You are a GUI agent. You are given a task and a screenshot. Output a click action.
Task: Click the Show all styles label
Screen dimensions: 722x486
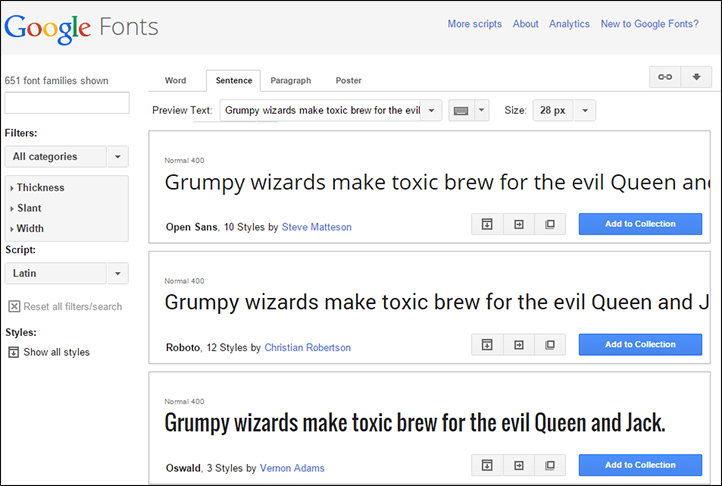(x=57, y=352)
